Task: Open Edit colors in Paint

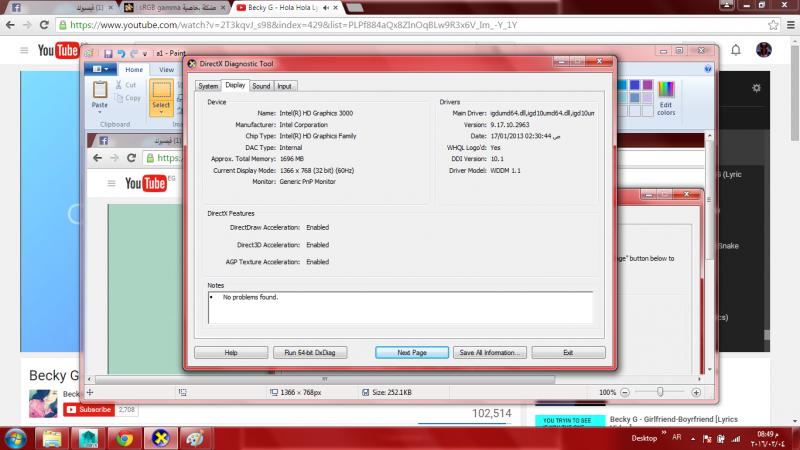Action: pos(666,98)
